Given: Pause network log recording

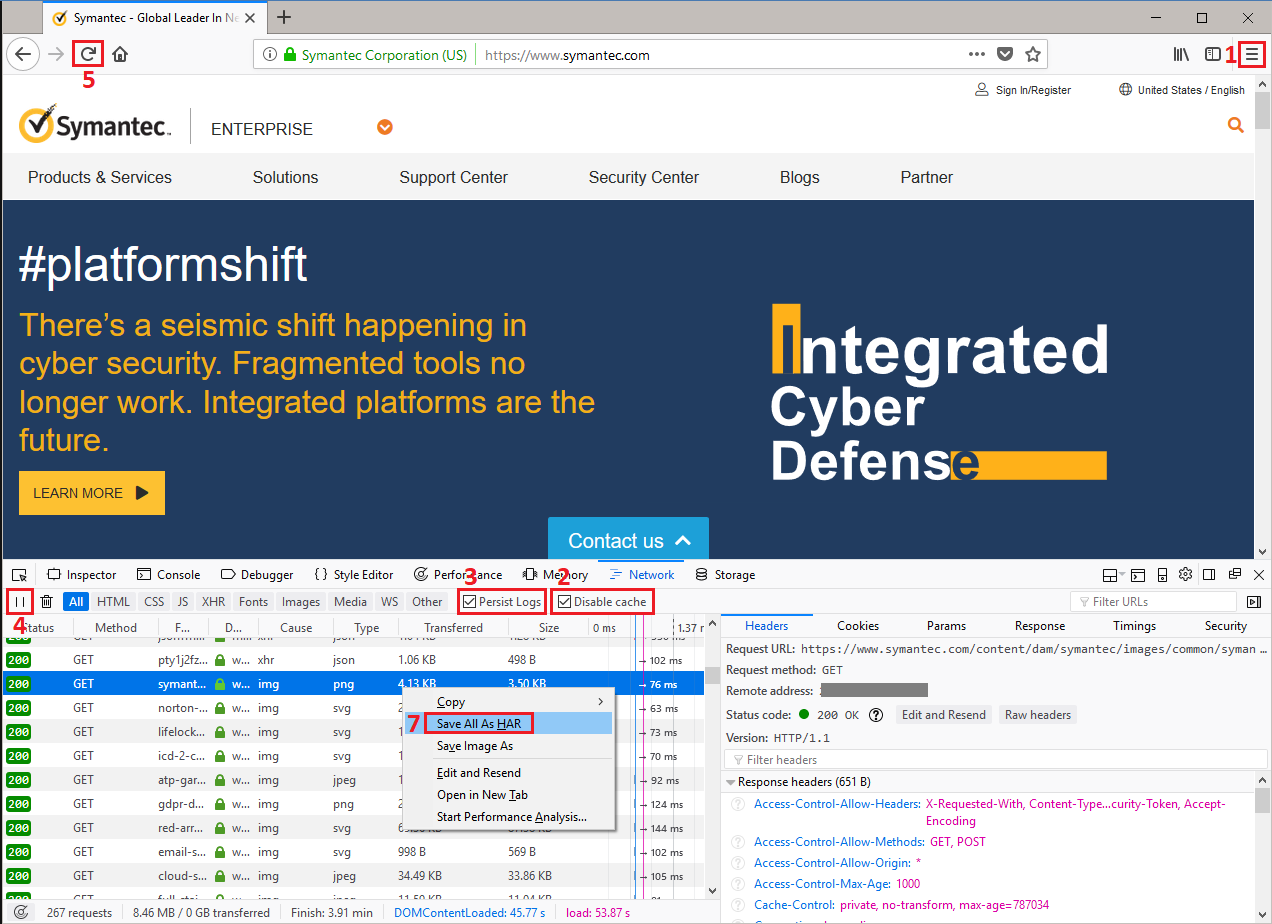Looking at the screenshot, I should tap(20, 602).
